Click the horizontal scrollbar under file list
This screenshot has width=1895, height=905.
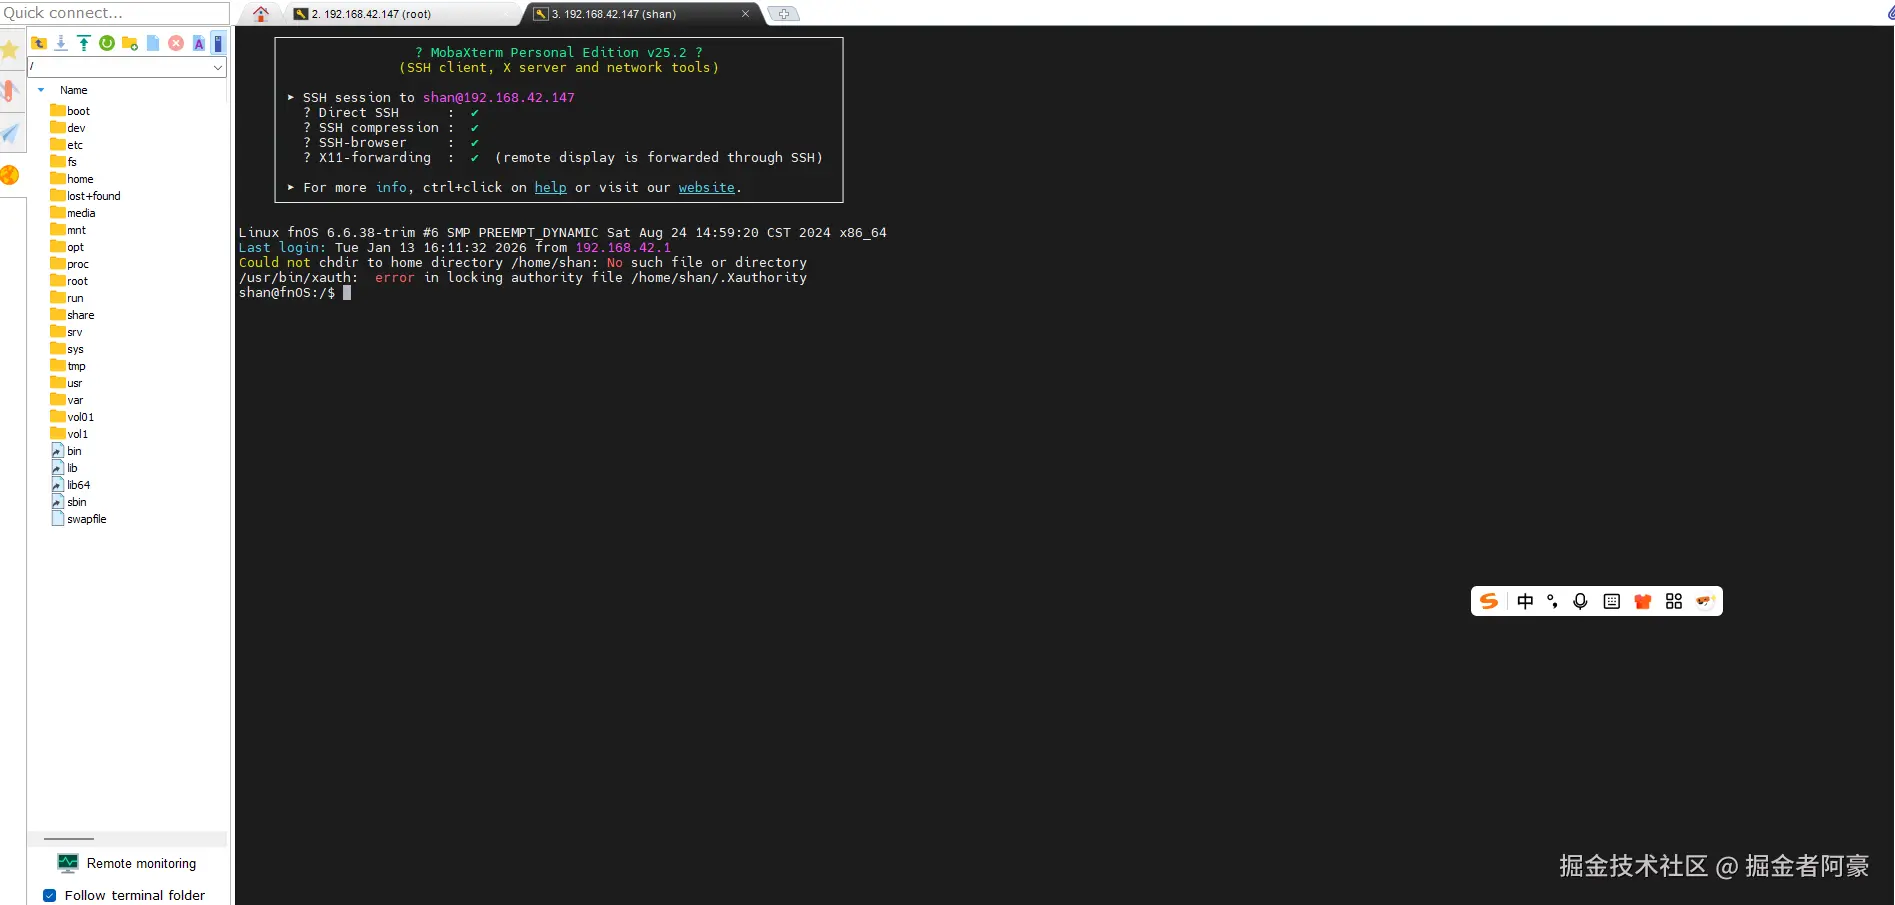click(69, 839)
